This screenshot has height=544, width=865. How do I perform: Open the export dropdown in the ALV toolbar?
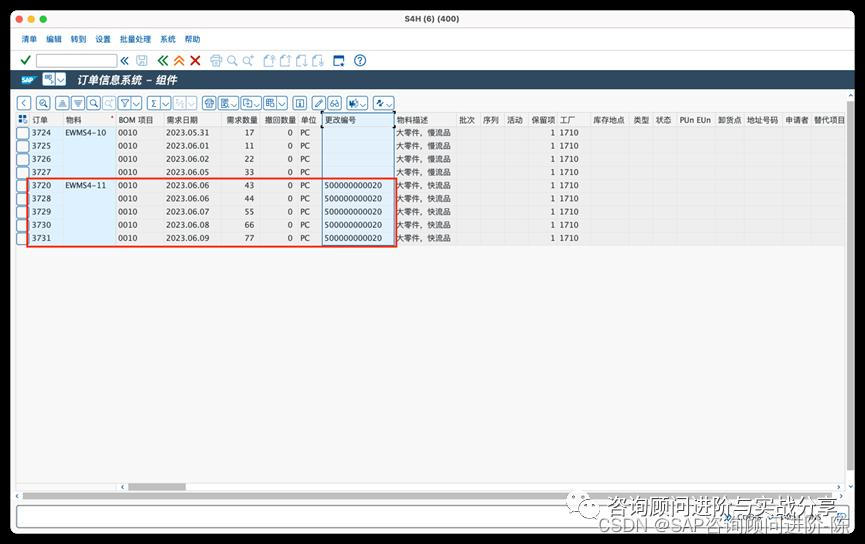coord(251,103)
